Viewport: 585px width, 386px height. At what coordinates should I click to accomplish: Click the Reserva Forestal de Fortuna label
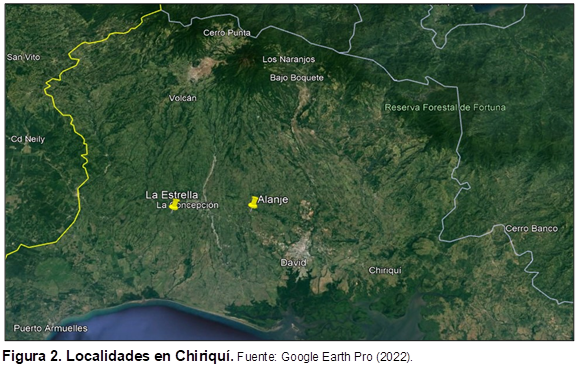click(445, 107)
